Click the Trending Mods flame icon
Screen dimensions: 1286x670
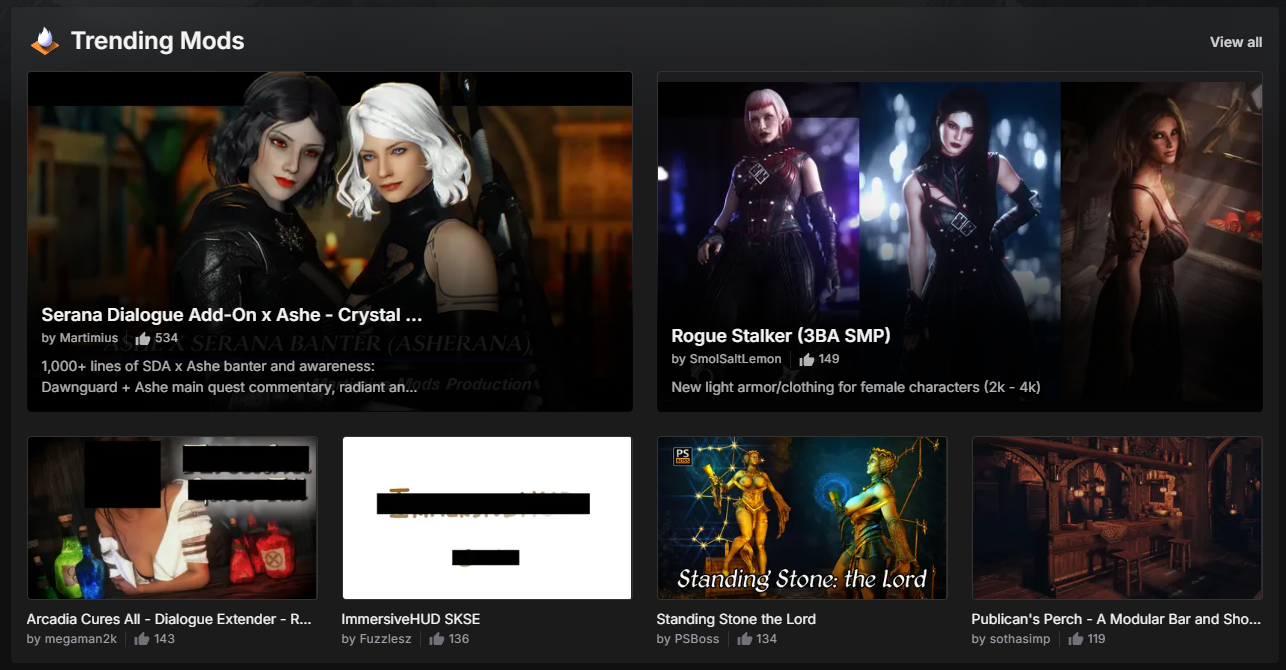click(x=45, y=41)
